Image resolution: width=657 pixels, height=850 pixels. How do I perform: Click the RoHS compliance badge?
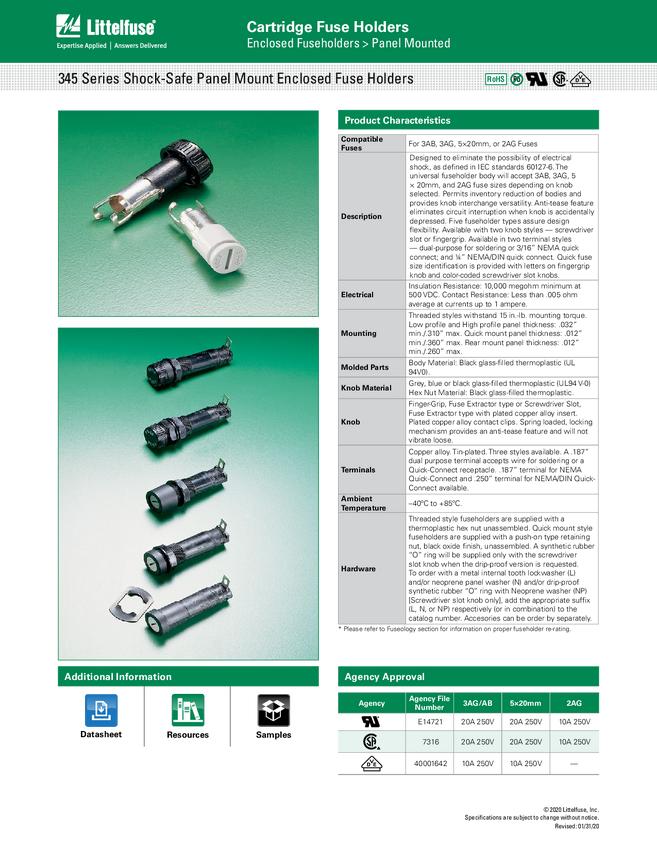coord(495,79)
